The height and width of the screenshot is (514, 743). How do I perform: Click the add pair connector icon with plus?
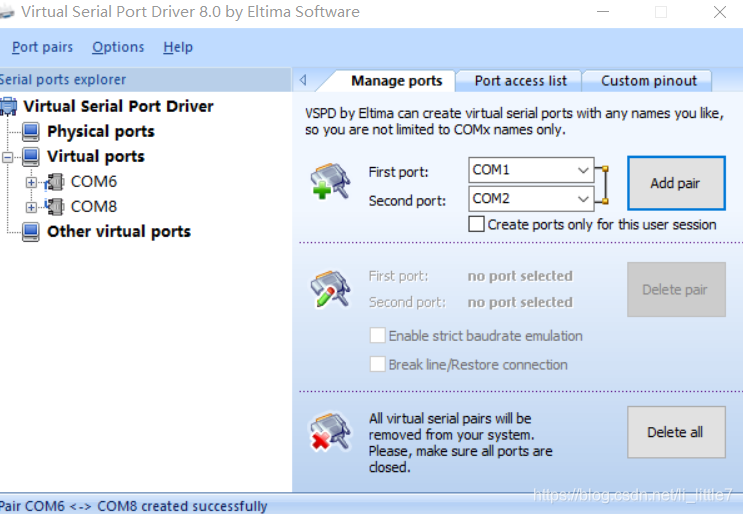tap(330, 181)
